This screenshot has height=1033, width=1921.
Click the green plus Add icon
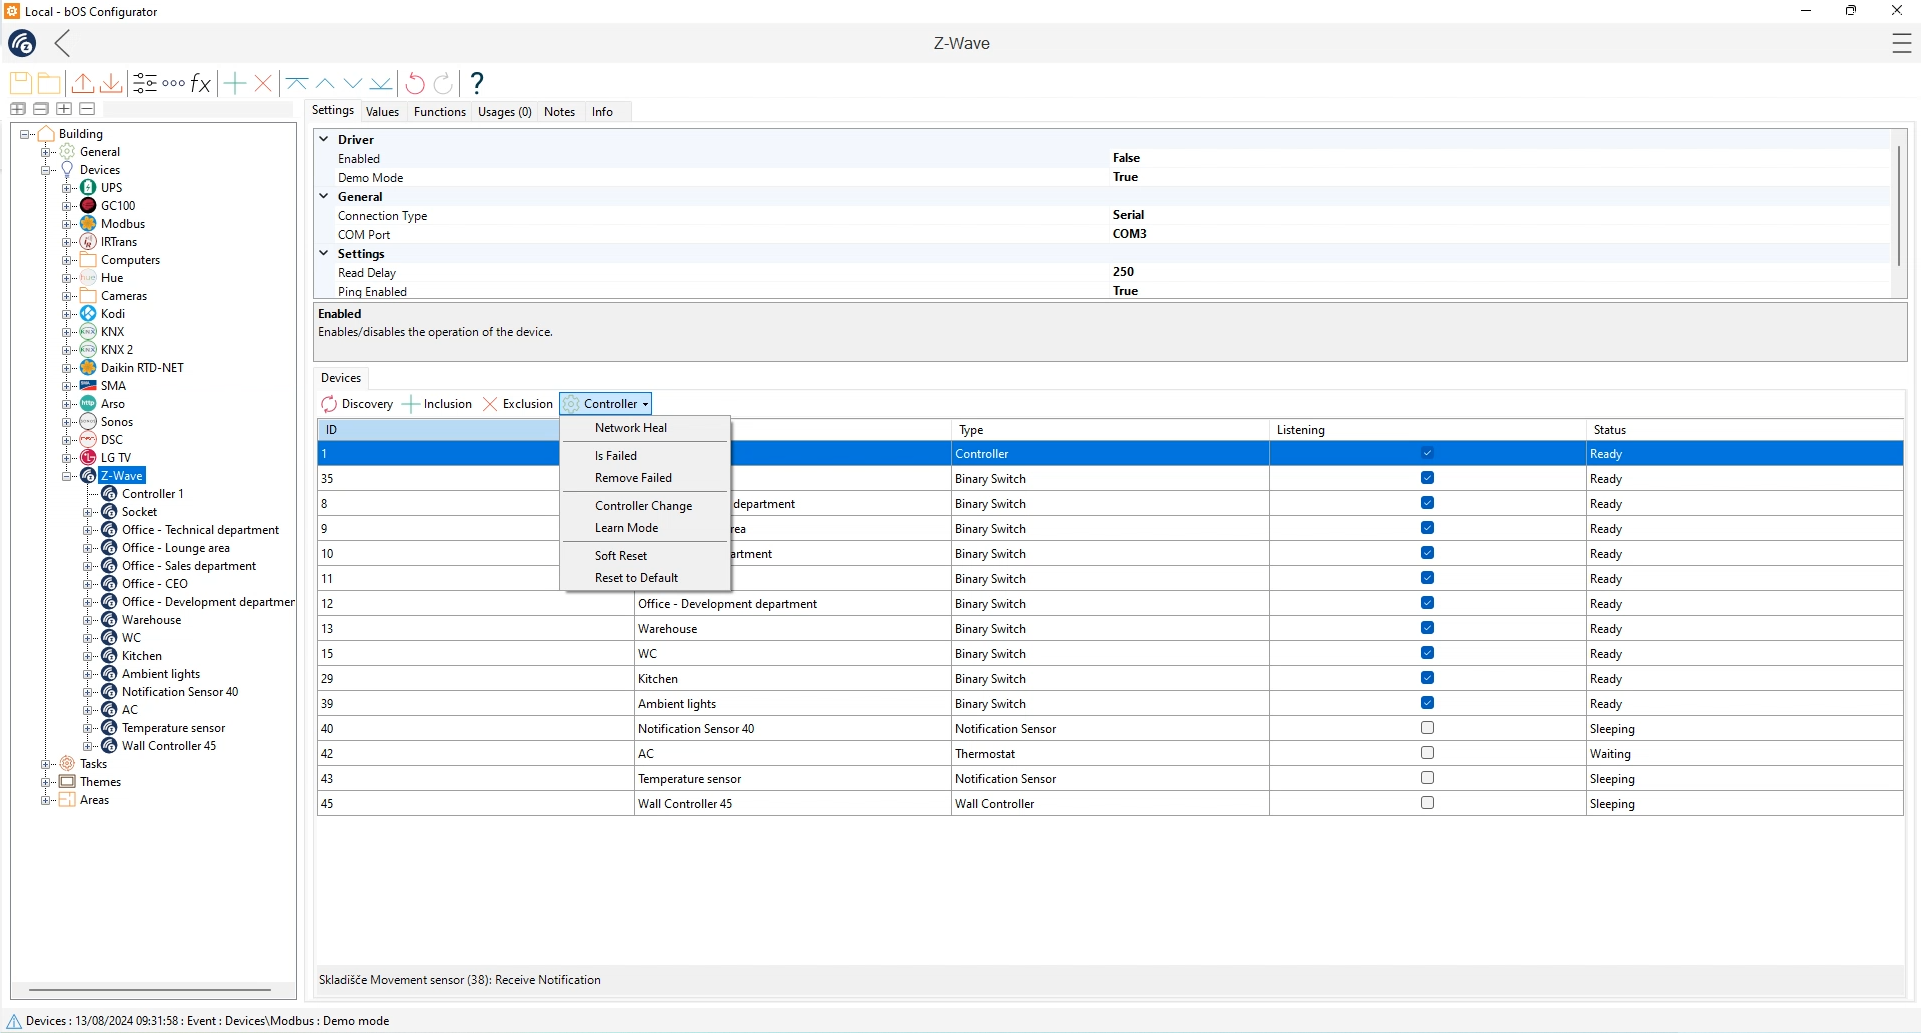pos(235,83)
